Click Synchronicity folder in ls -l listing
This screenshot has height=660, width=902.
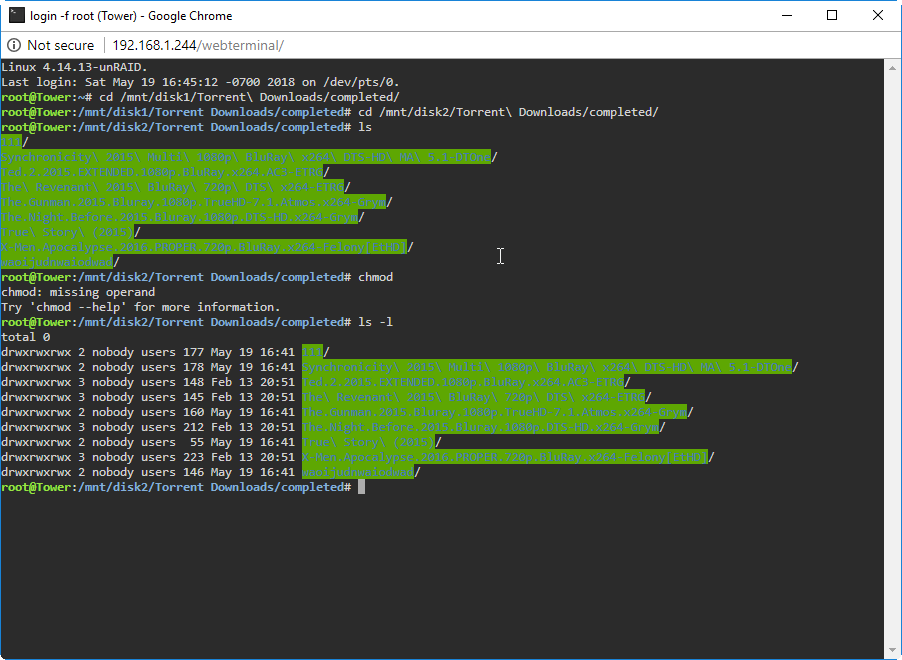point(546,367)
